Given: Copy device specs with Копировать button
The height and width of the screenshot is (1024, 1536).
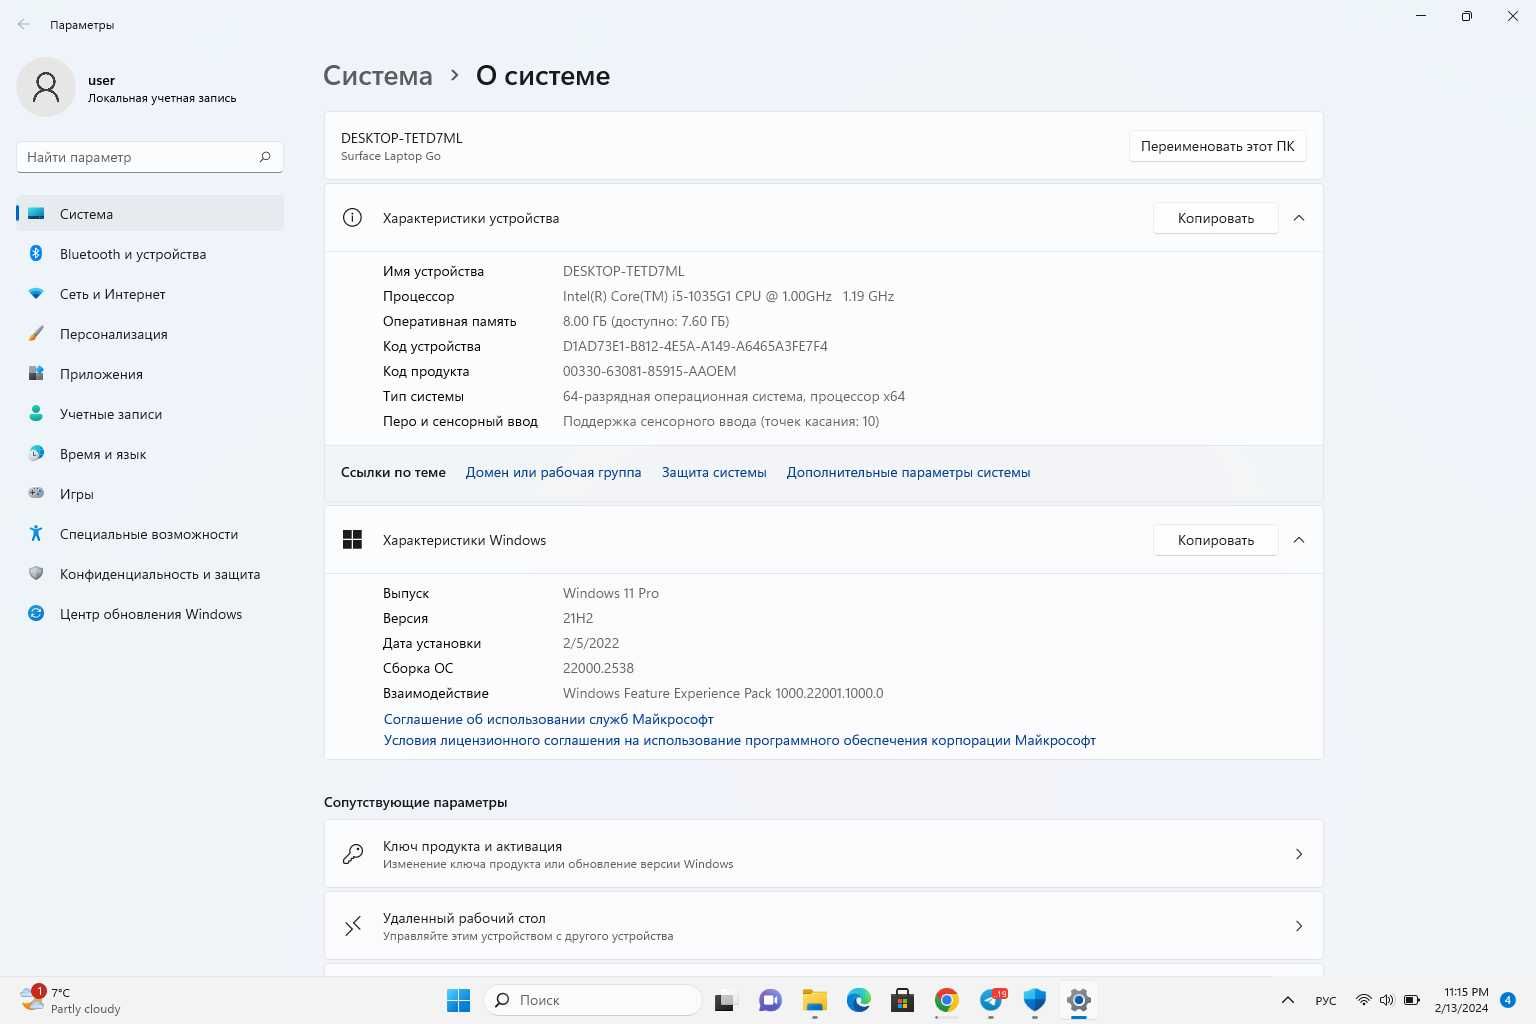Looking at the screenshot, I should pyautogui.click(x=1215, y=218).
